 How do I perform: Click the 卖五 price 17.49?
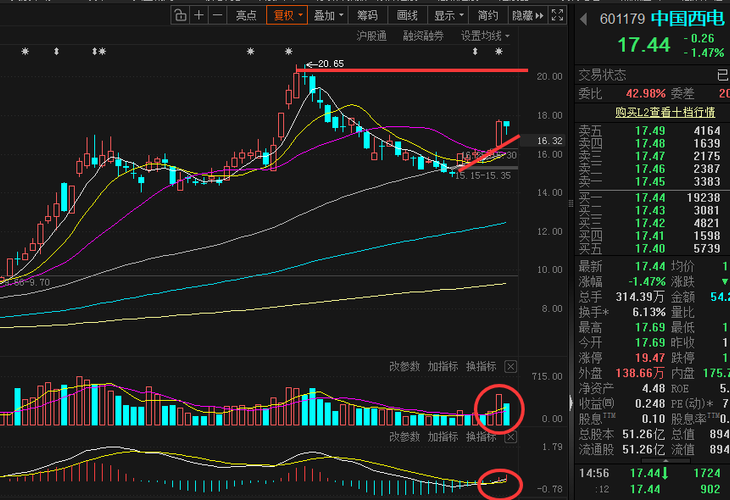pos(650,131)
